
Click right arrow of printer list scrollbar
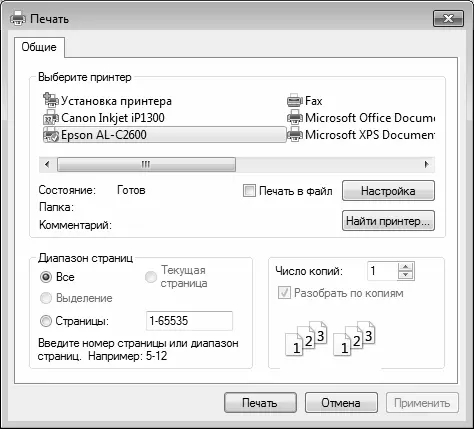coord(426,164)
